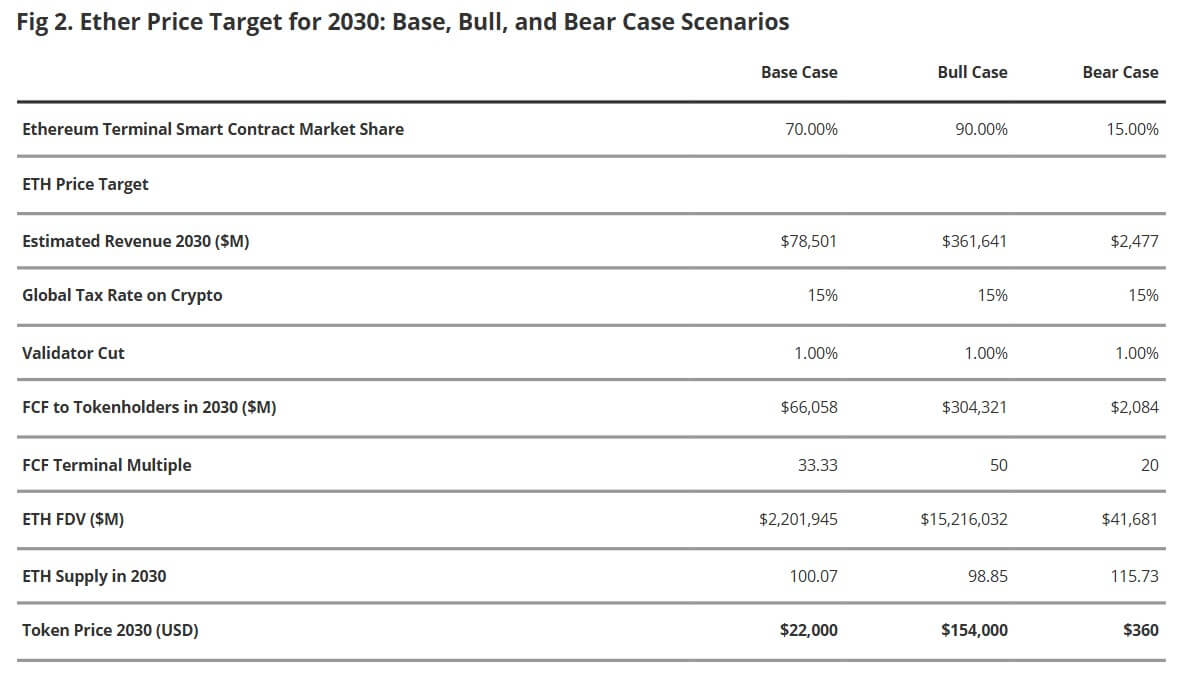Screen dimensions: 1185x678
Task: Select the Bull Case column header
Action: point(972,72)
